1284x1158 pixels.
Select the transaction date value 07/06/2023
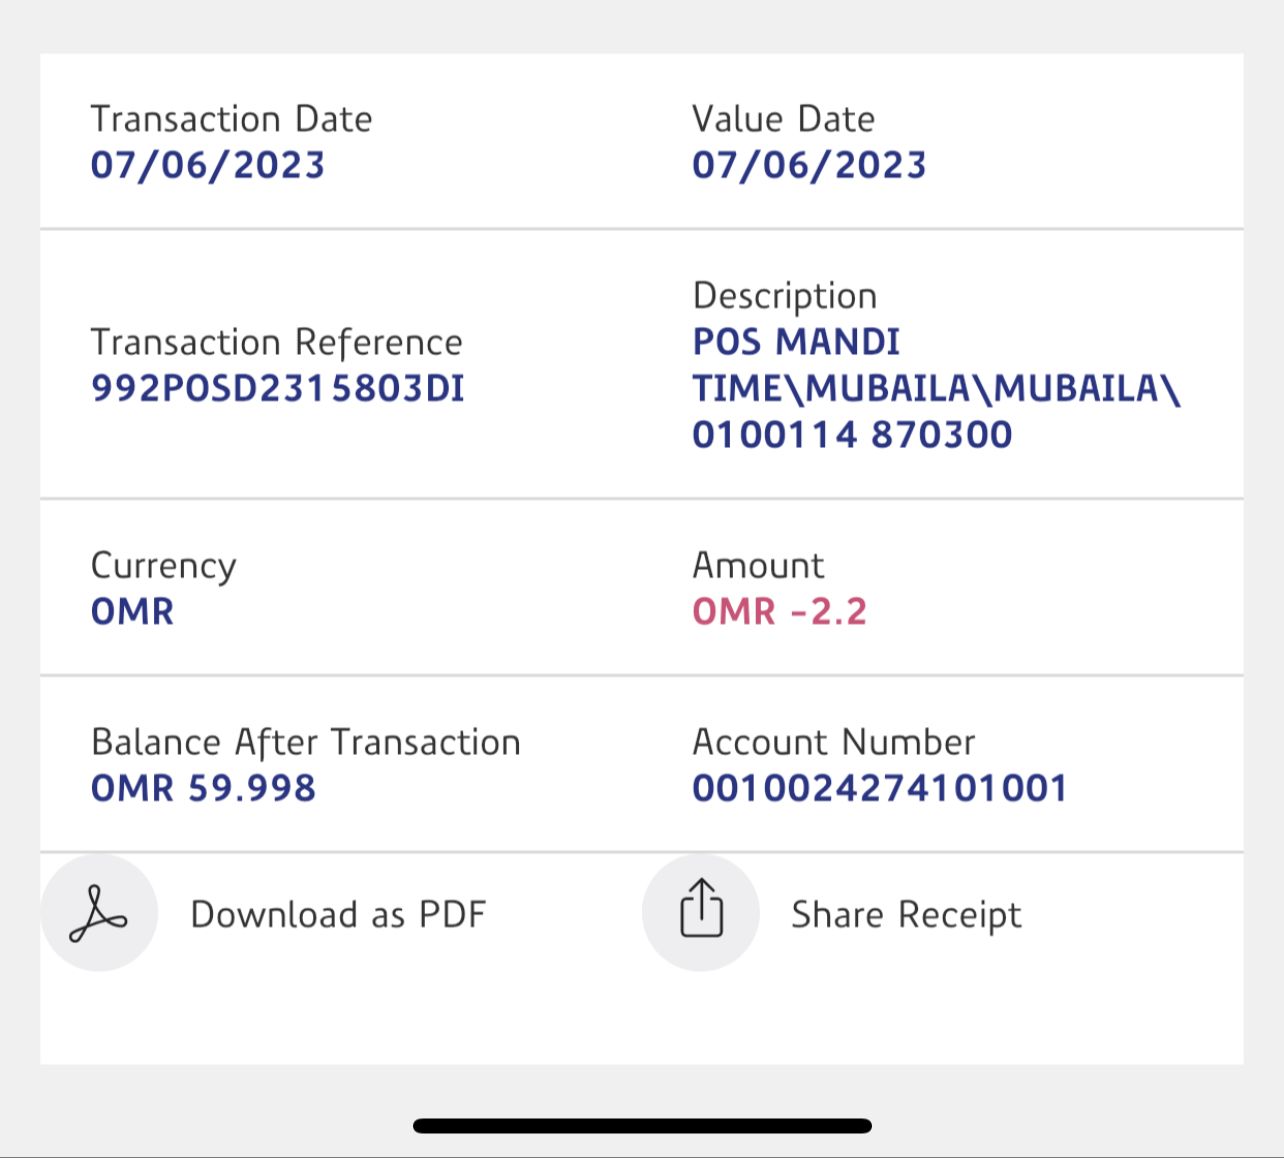pyautogui.click(x=208, y=165)
